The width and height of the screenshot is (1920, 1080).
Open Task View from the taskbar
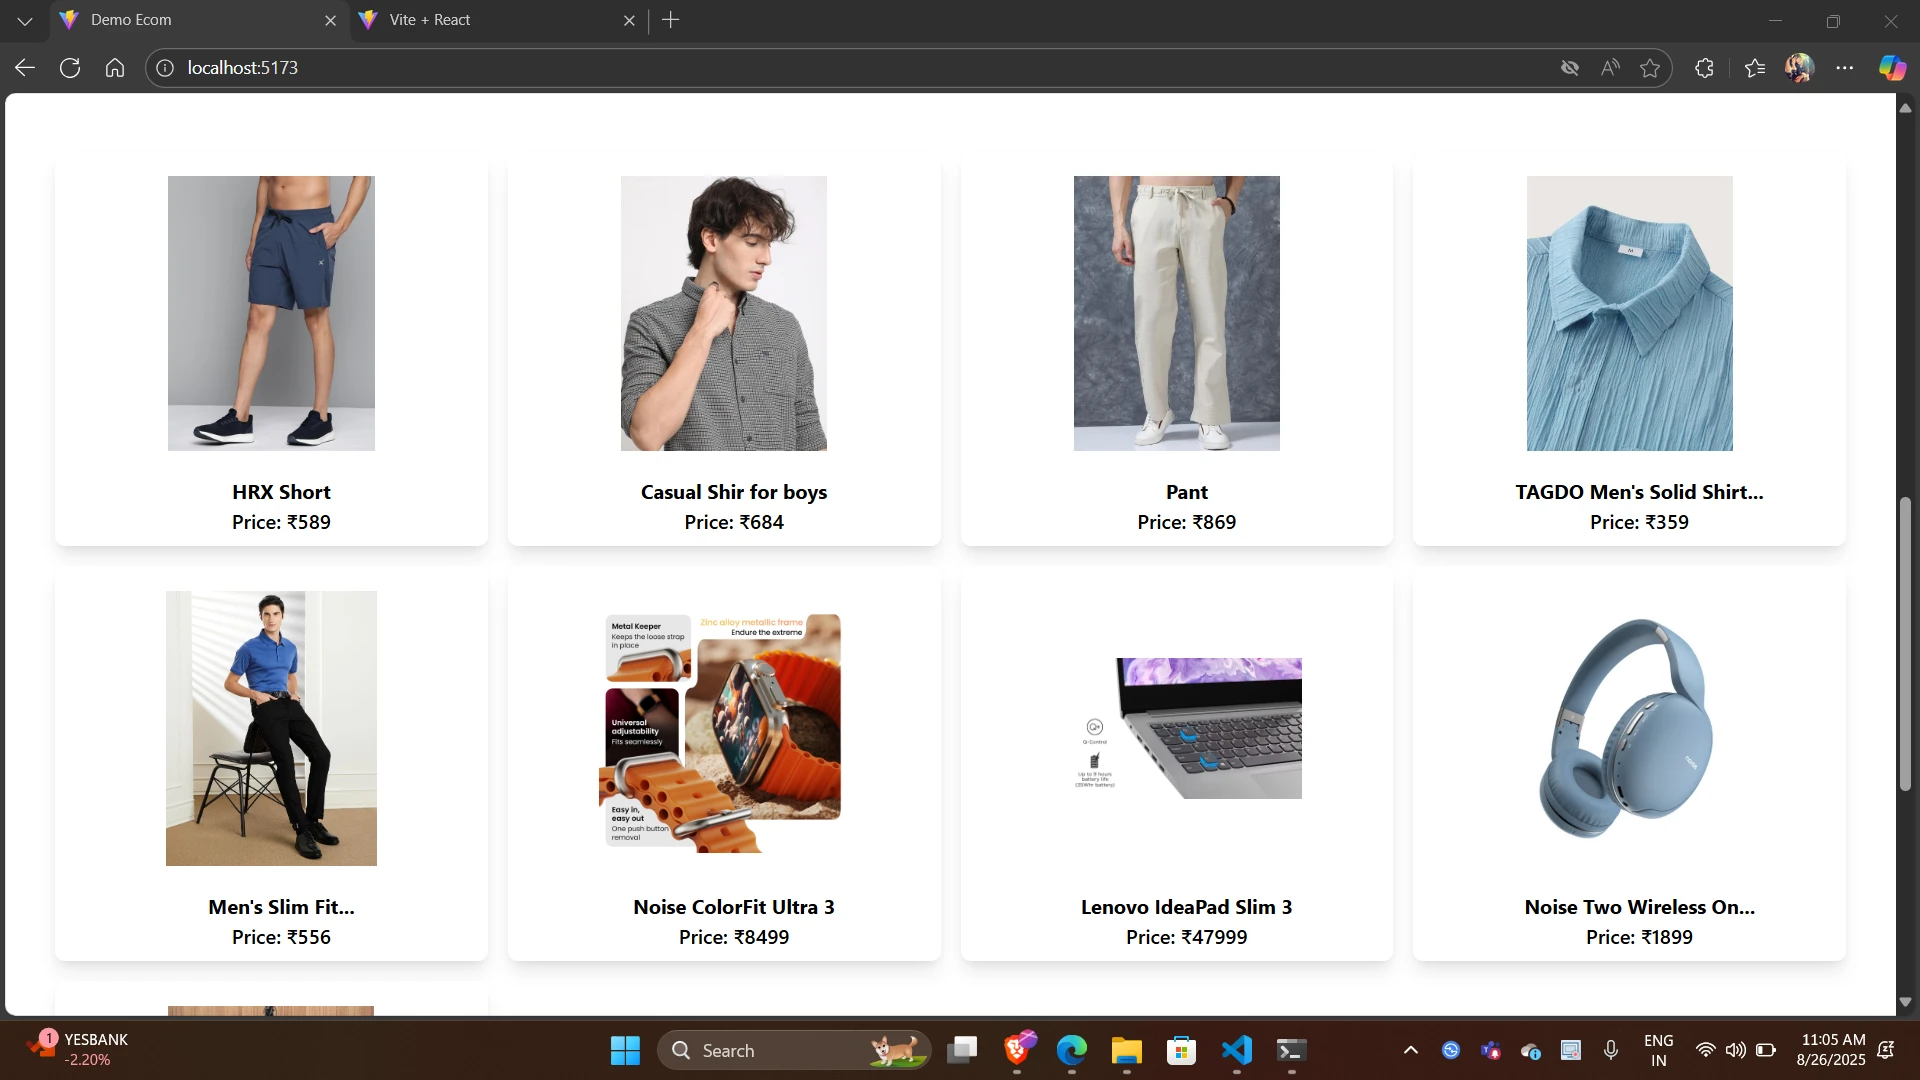pos(962,1051)
